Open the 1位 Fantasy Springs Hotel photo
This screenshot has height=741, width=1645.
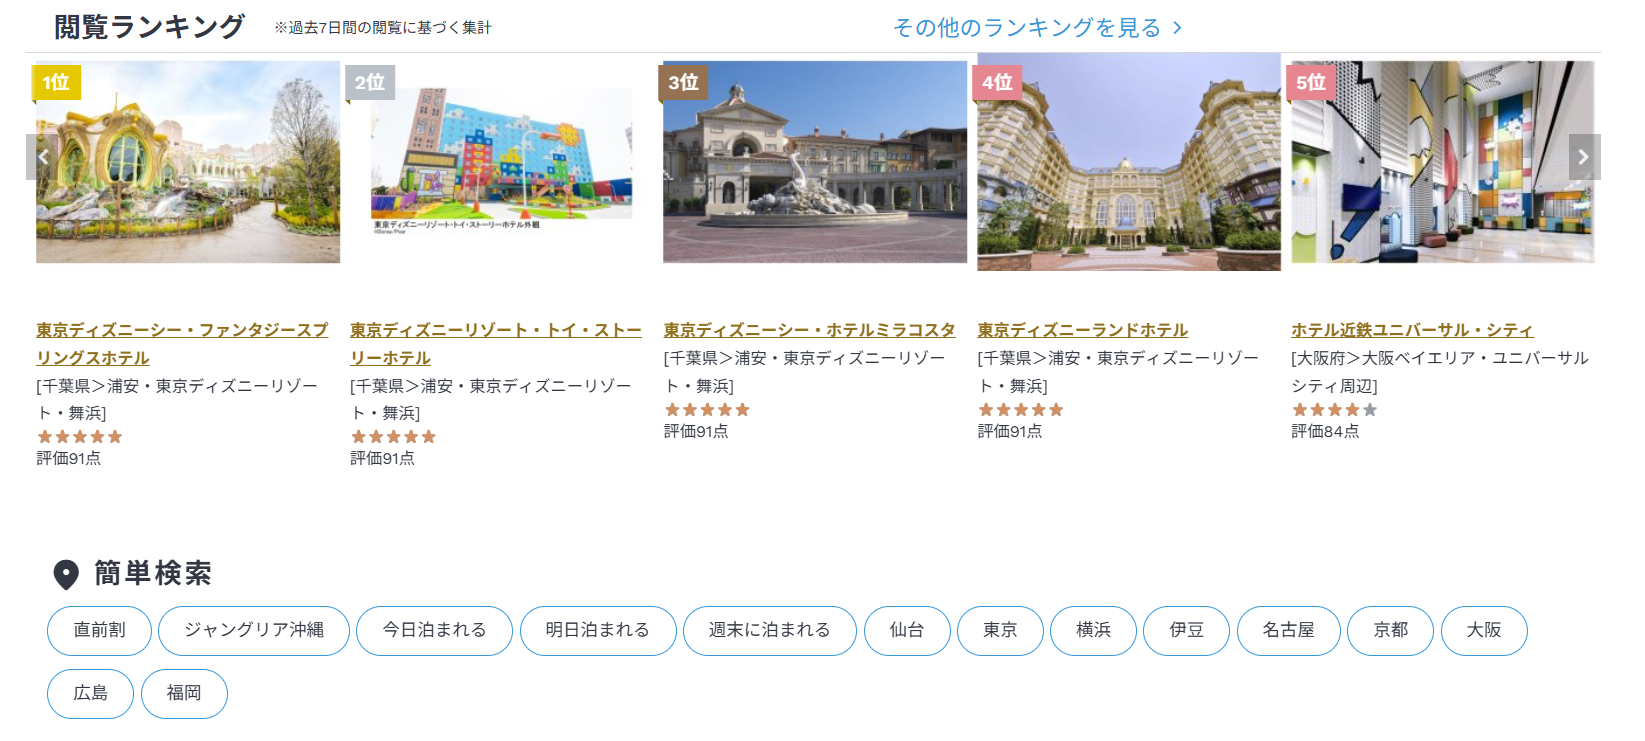tap(188, 163)
